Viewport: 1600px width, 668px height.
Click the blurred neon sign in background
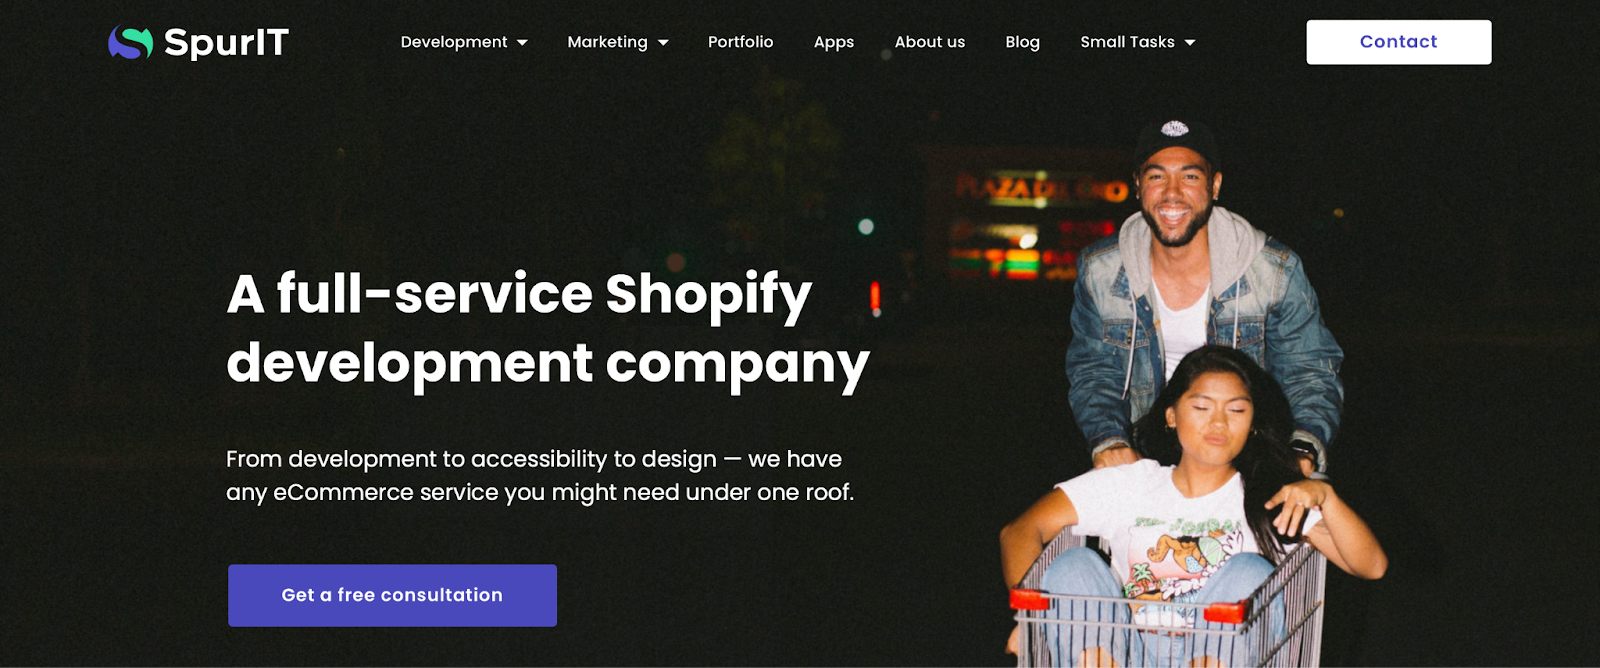coord(1040,225)
